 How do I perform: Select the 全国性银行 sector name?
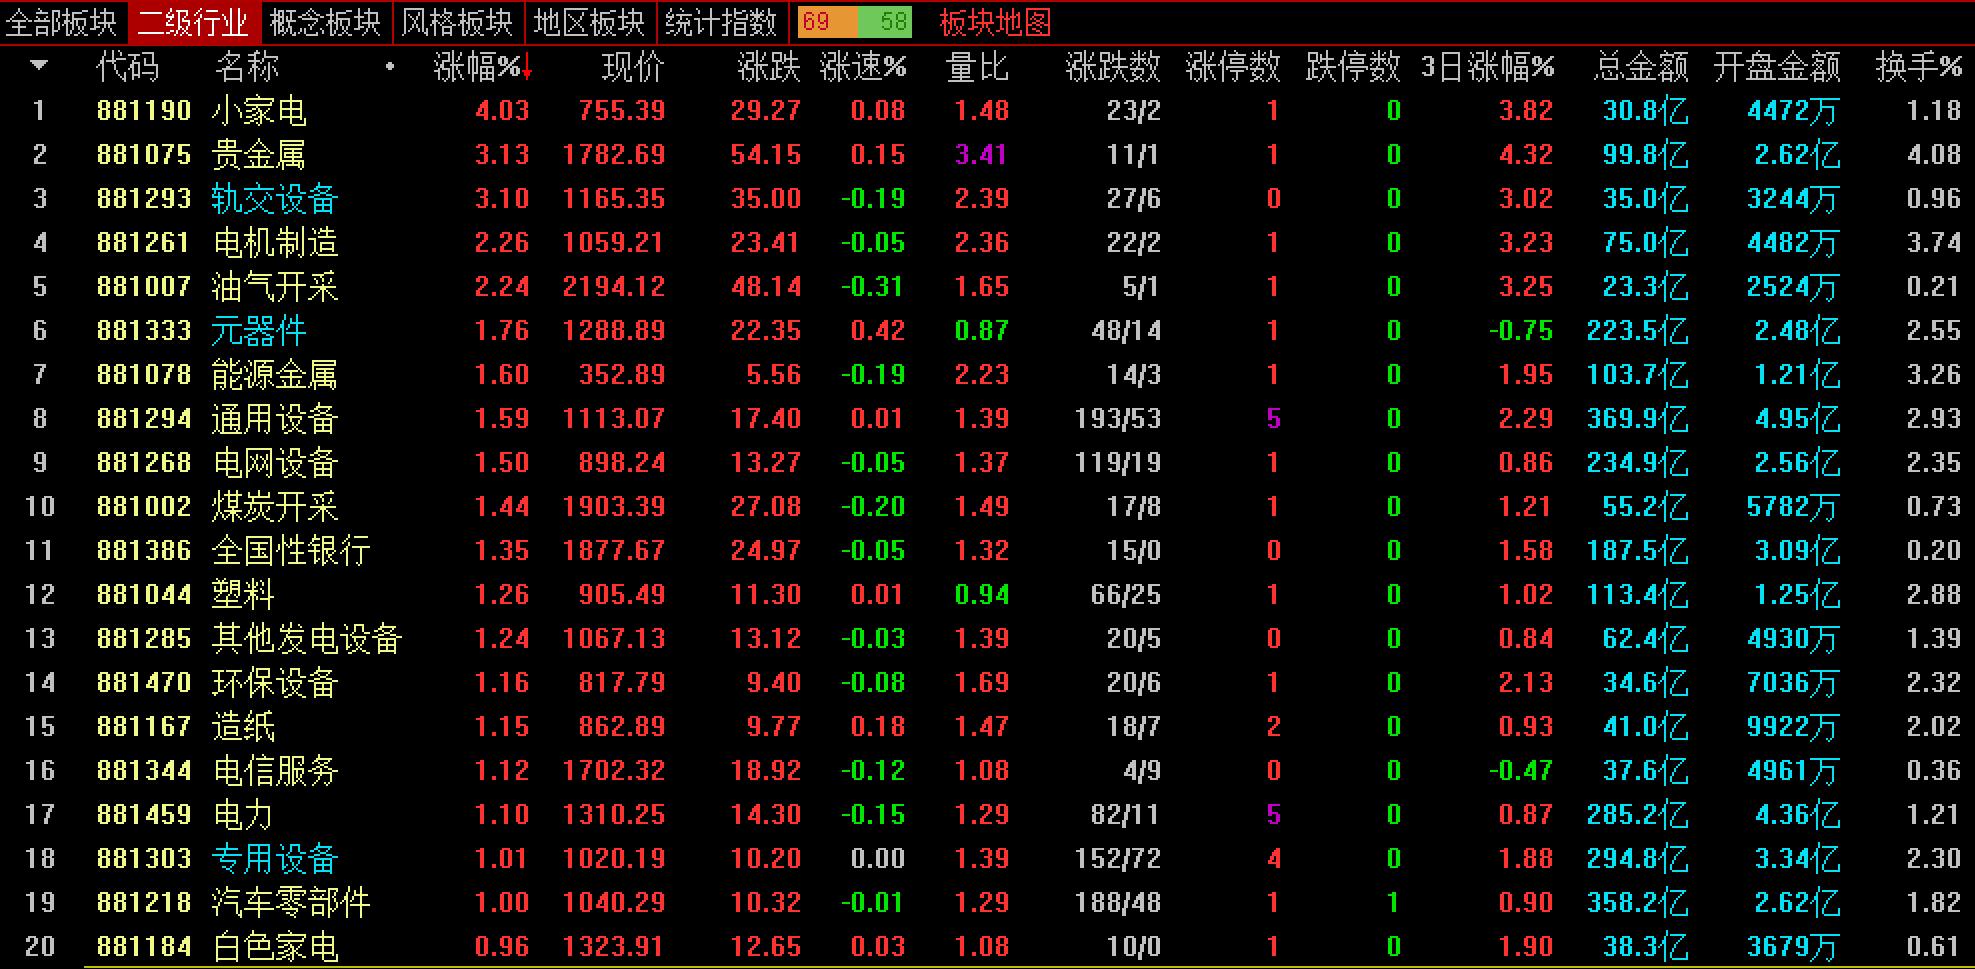pos(291,550)
